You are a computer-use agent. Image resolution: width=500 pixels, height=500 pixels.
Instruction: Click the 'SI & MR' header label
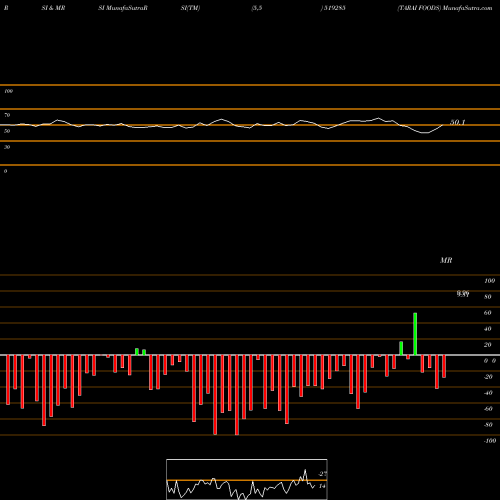point(53,8)
